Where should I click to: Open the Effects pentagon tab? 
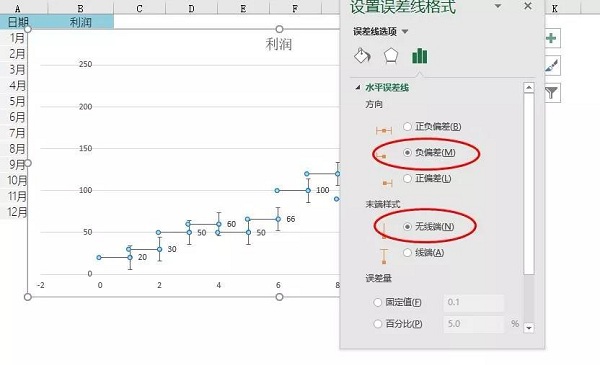pos(391,56)
